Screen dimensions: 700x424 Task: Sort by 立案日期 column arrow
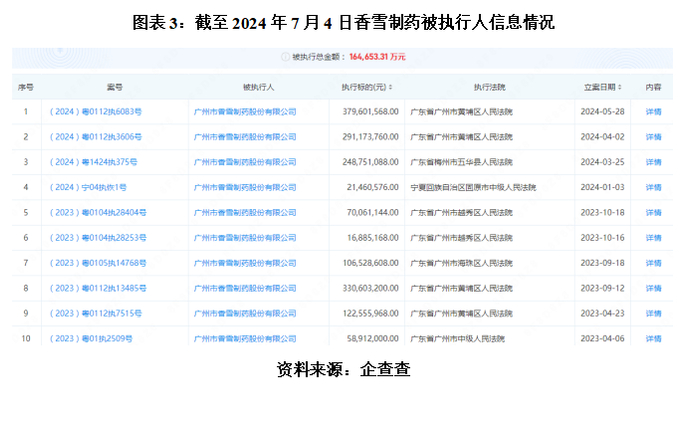pyautogui.click(x=620, y=87)
